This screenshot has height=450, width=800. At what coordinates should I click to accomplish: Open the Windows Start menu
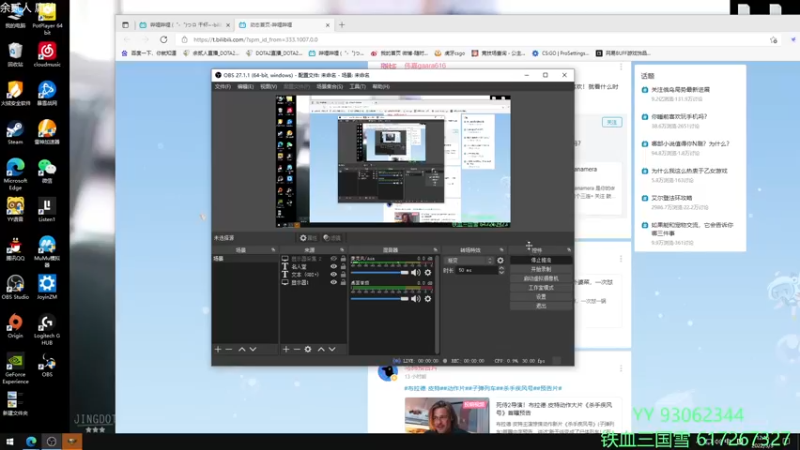[10, 442]
